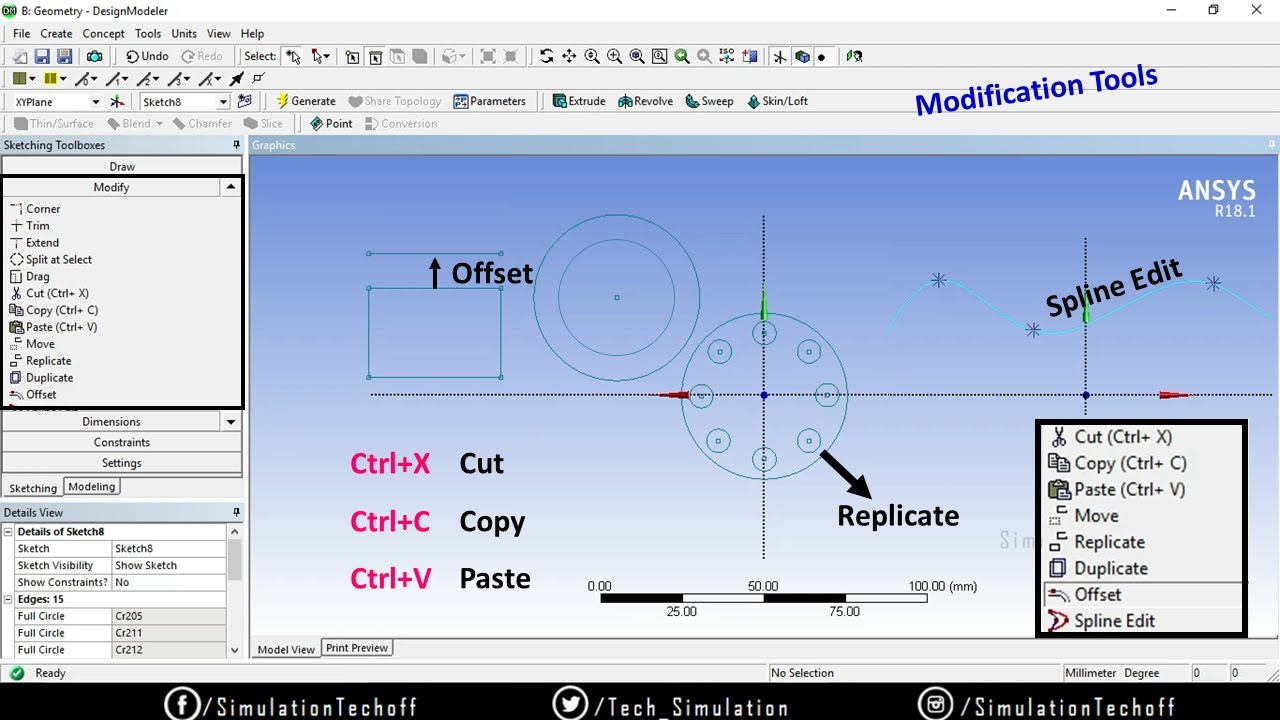Click the New Selection arrow icon
The height and width of the screenshot is (720, 1280).
291,57
